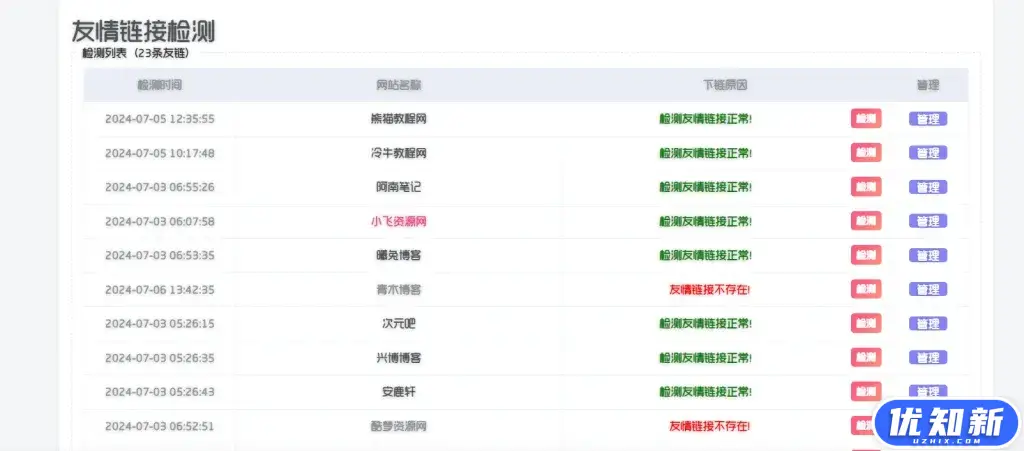Click 管理 in 安鹿轩 row

[x=927, y=391]
